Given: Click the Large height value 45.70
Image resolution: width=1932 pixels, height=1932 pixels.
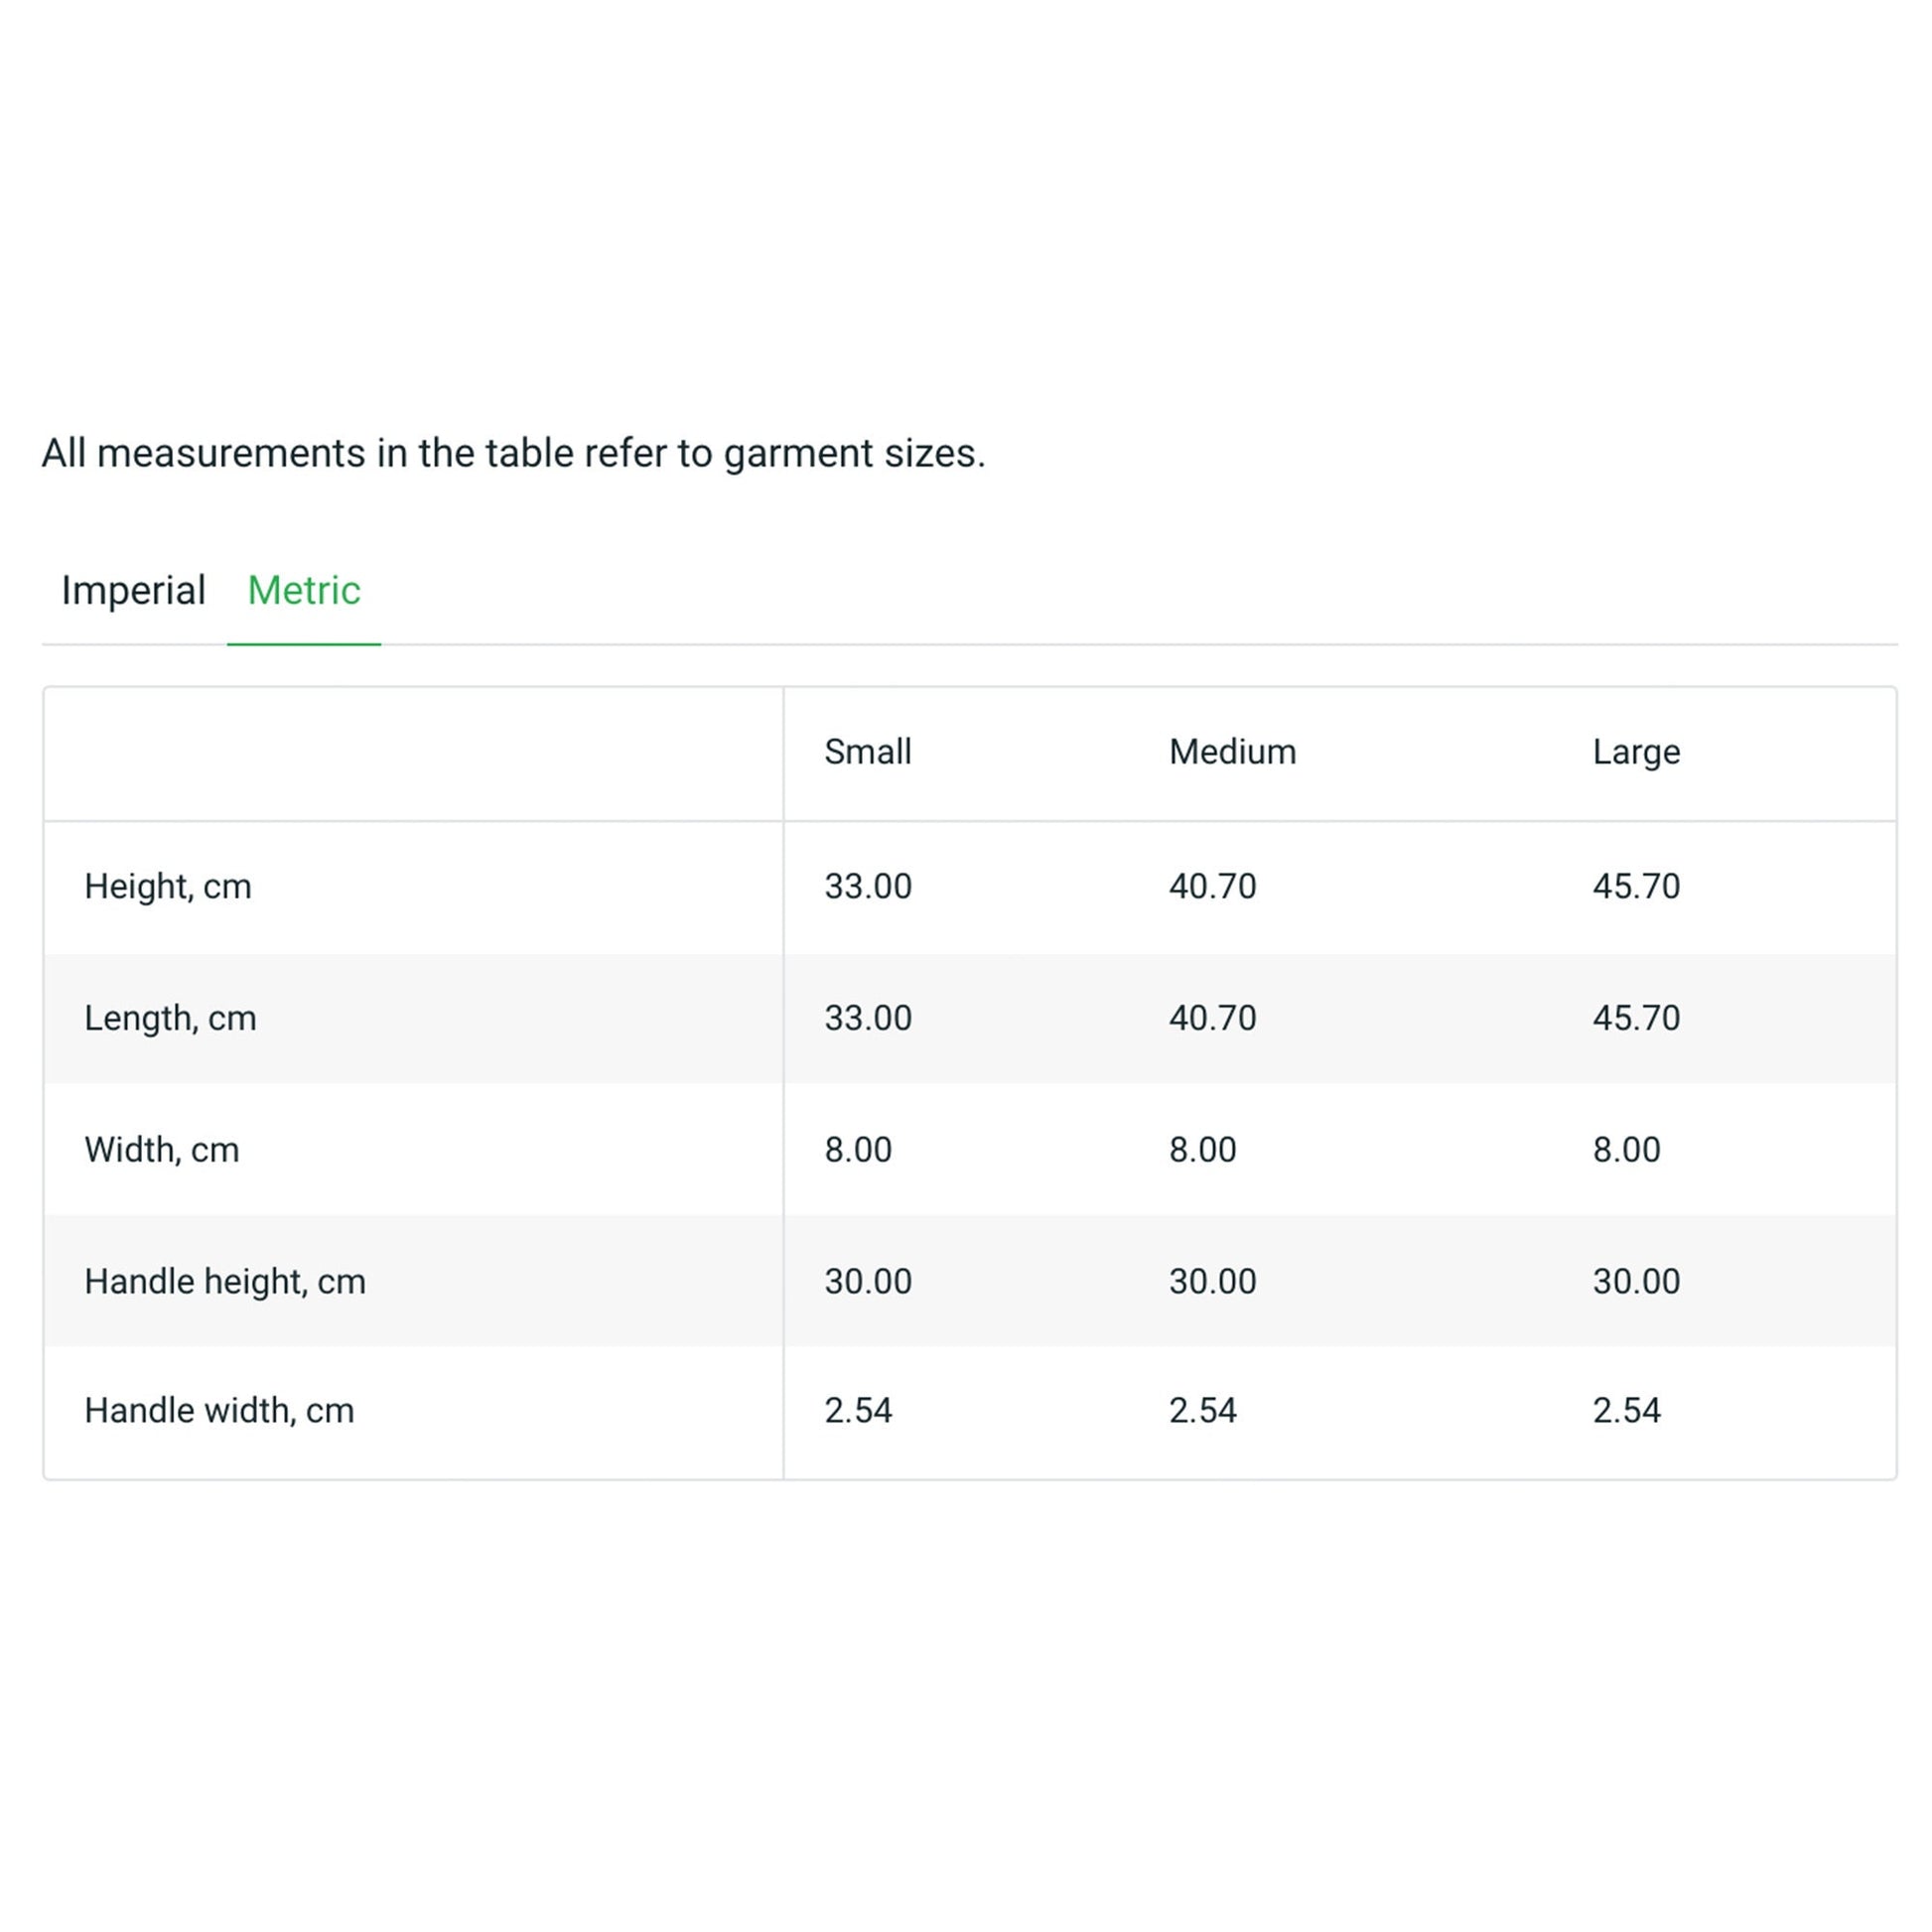Looking at the screenshot, I should (1636, 886).
